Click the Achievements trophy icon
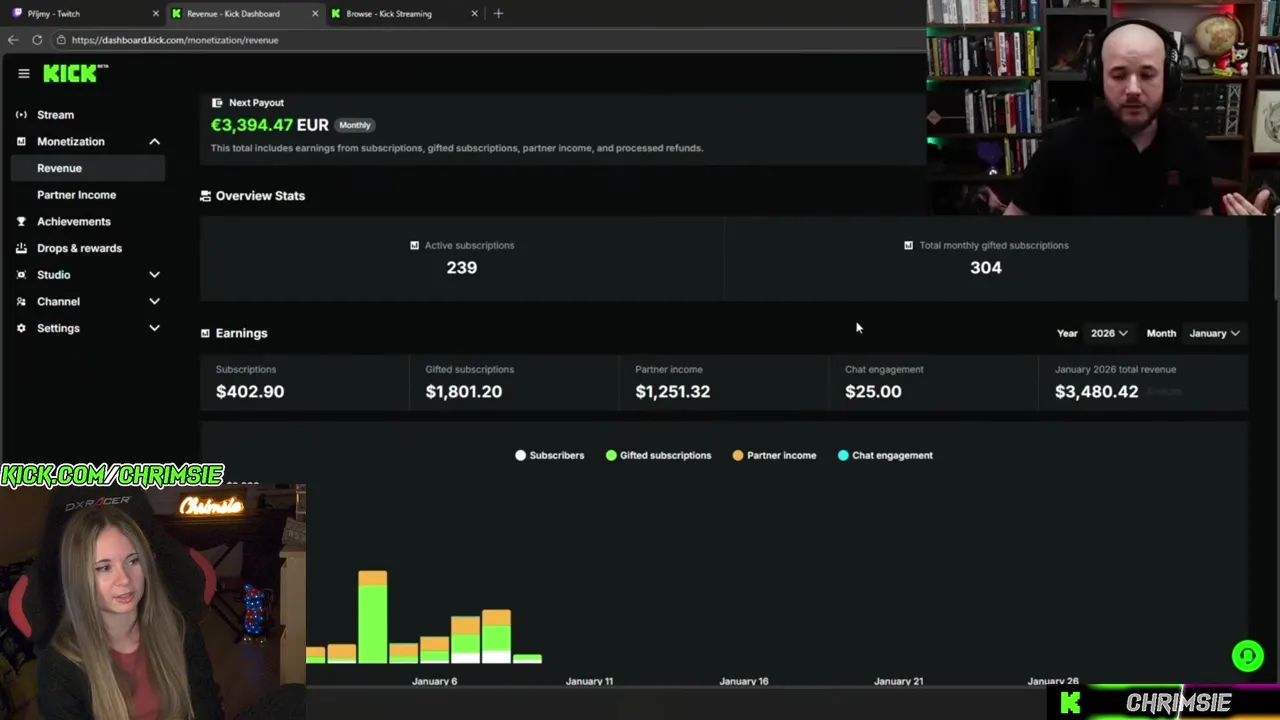Viewport: 1280px width, 720px height. click(x=21, y=222)
